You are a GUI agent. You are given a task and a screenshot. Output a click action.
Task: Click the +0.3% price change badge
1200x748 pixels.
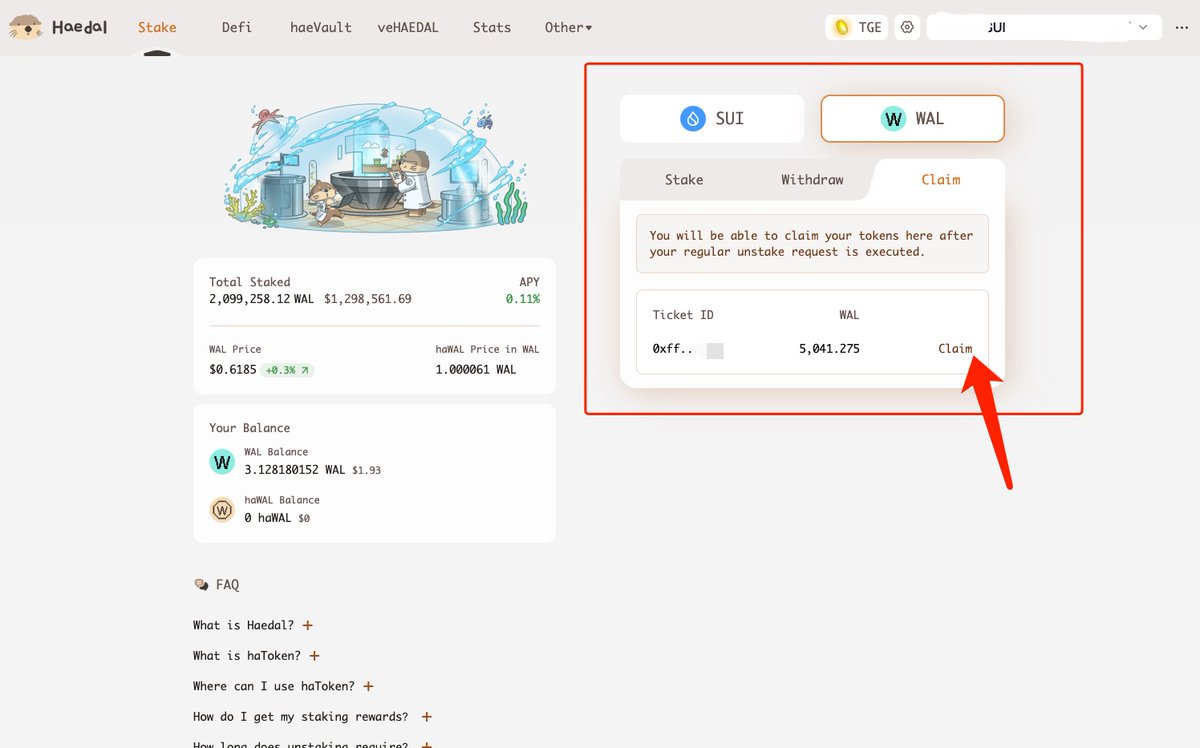coord(287,370)
